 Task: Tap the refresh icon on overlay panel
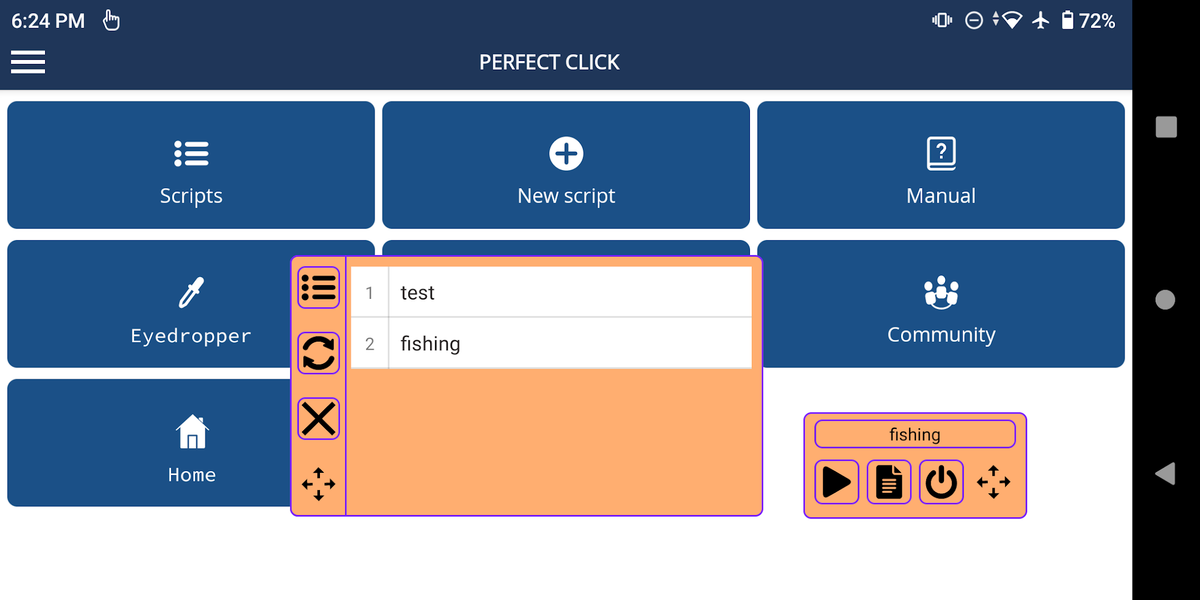click(x=318, y=353)
